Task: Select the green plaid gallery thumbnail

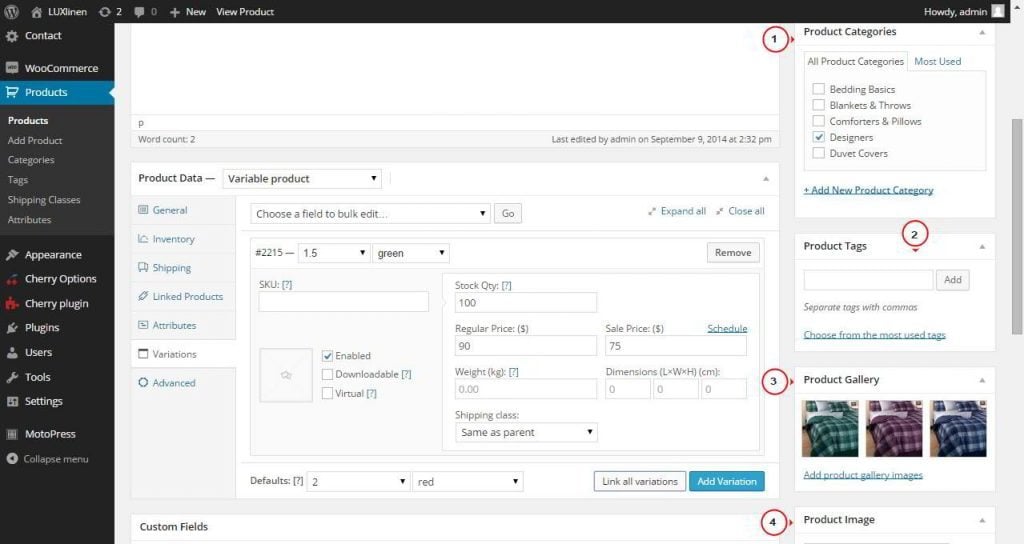Action: (830, 428)
